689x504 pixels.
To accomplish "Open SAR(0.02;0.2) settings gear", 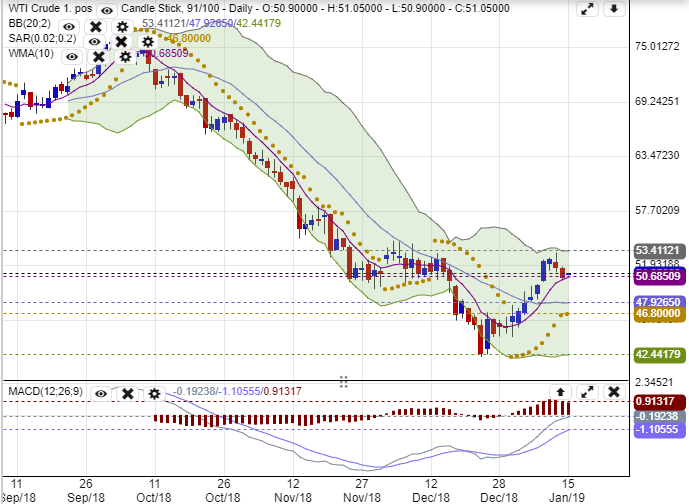I will pyautogui.click(x=146, y=42).
